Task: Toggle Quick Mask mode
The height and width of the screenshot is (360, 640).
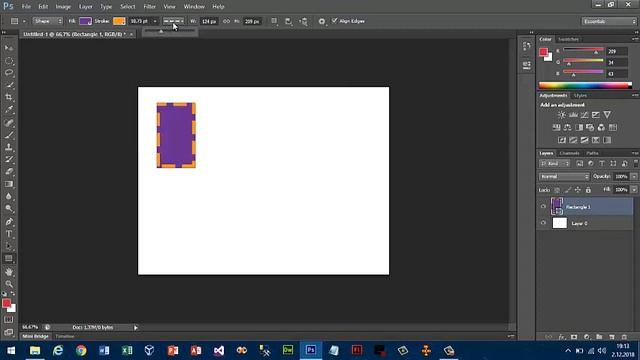Action: pos(9,320)
